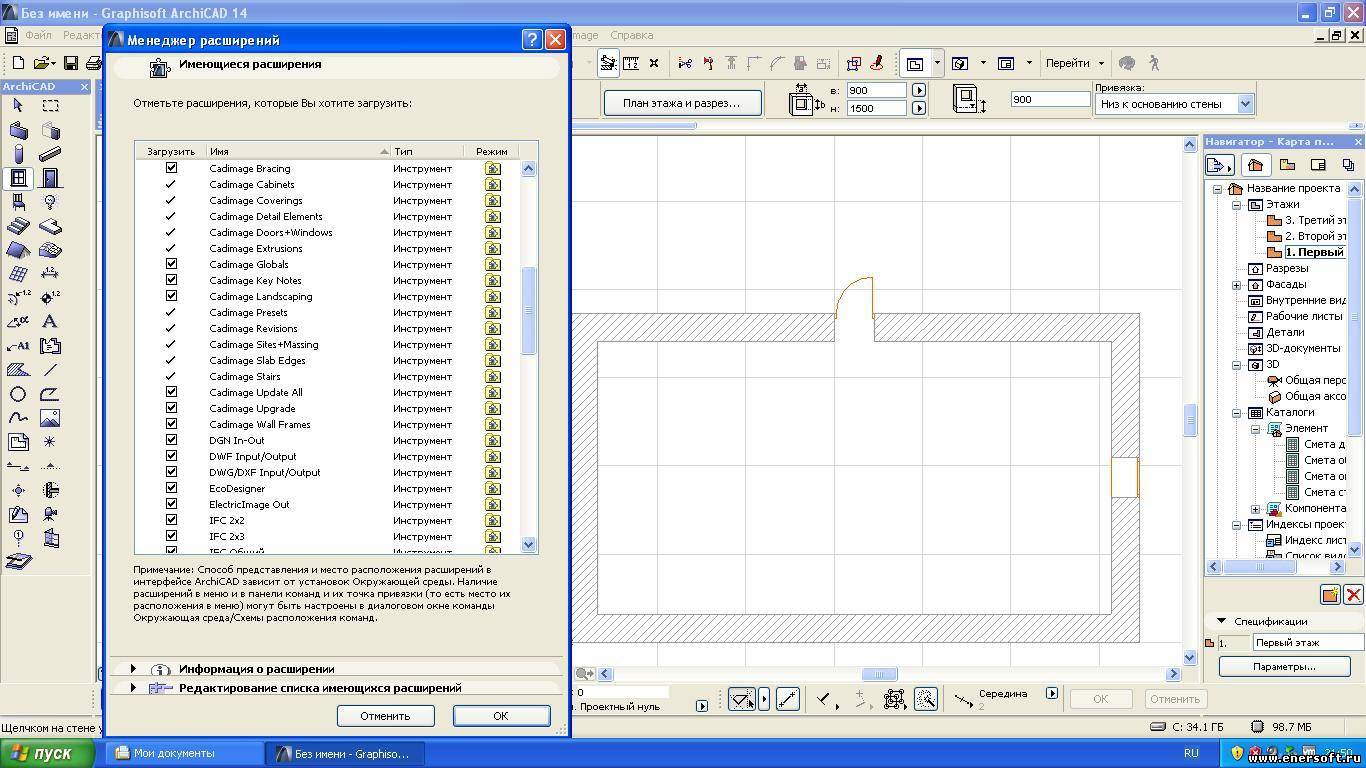
Task: Select Фасады in the Navigator tree
Action: tap(1286, 284)
